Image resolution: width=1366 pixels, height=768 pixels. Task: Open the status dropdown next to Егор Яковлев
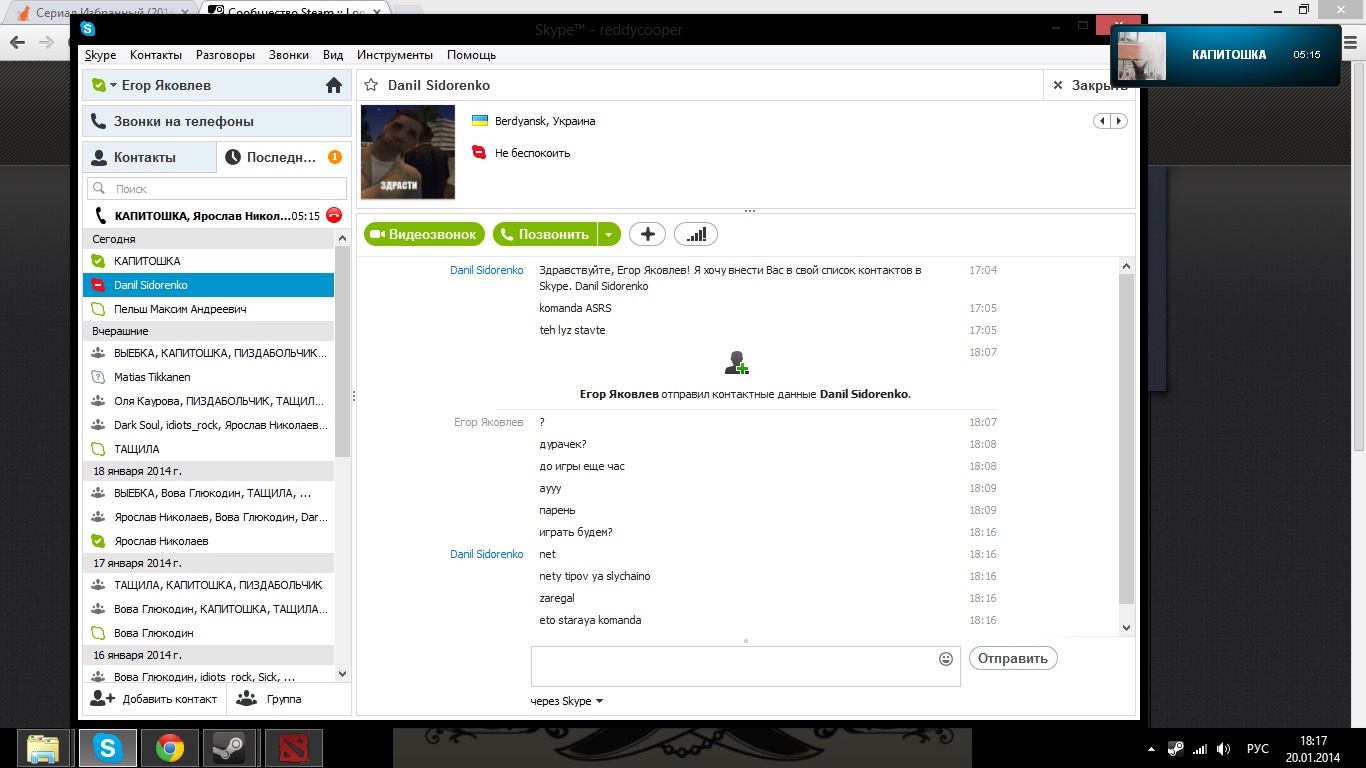pyautogui.click(x=113, y=86)
